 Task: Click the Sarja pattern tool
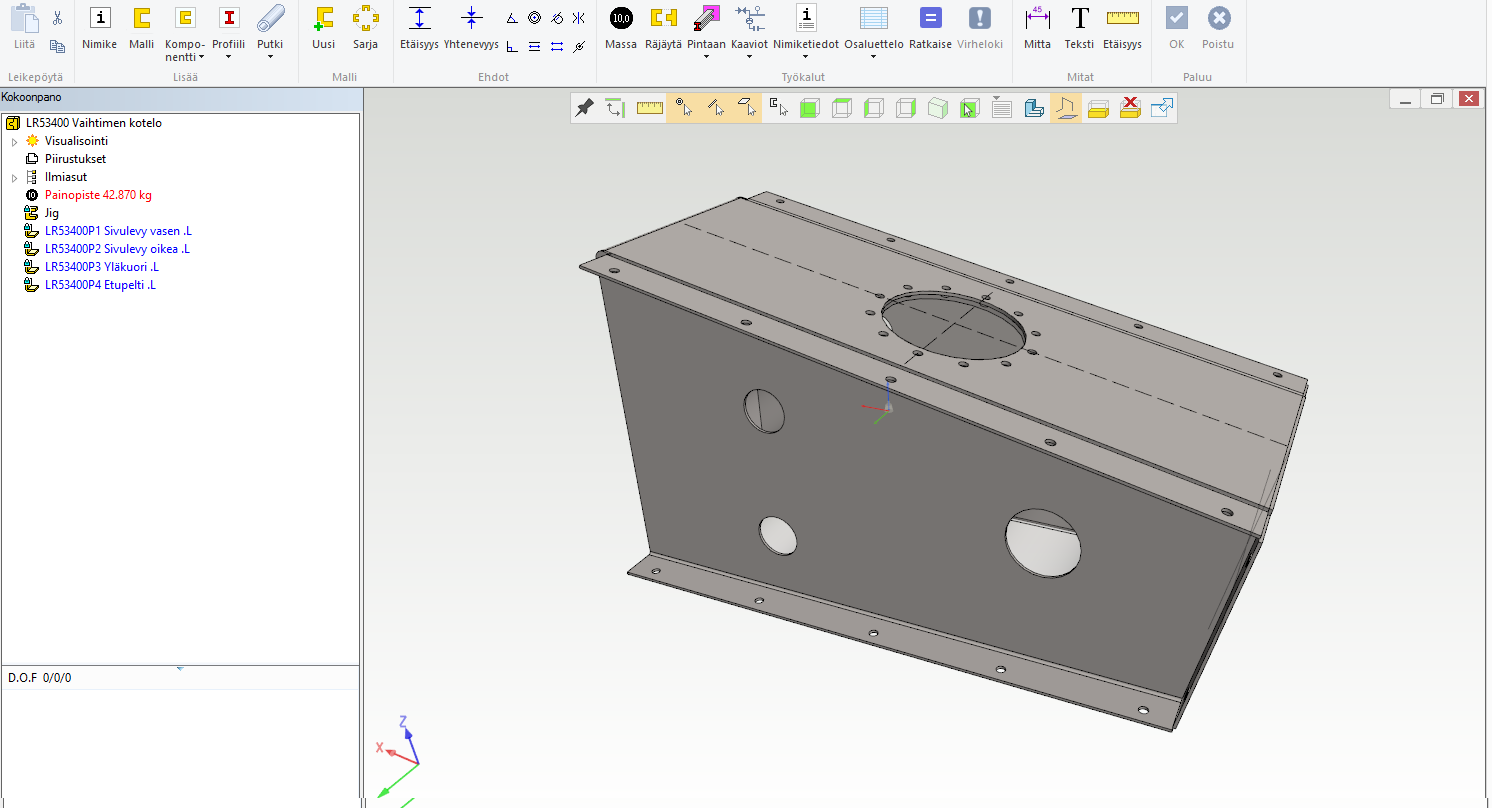click(x=365, y=27)
